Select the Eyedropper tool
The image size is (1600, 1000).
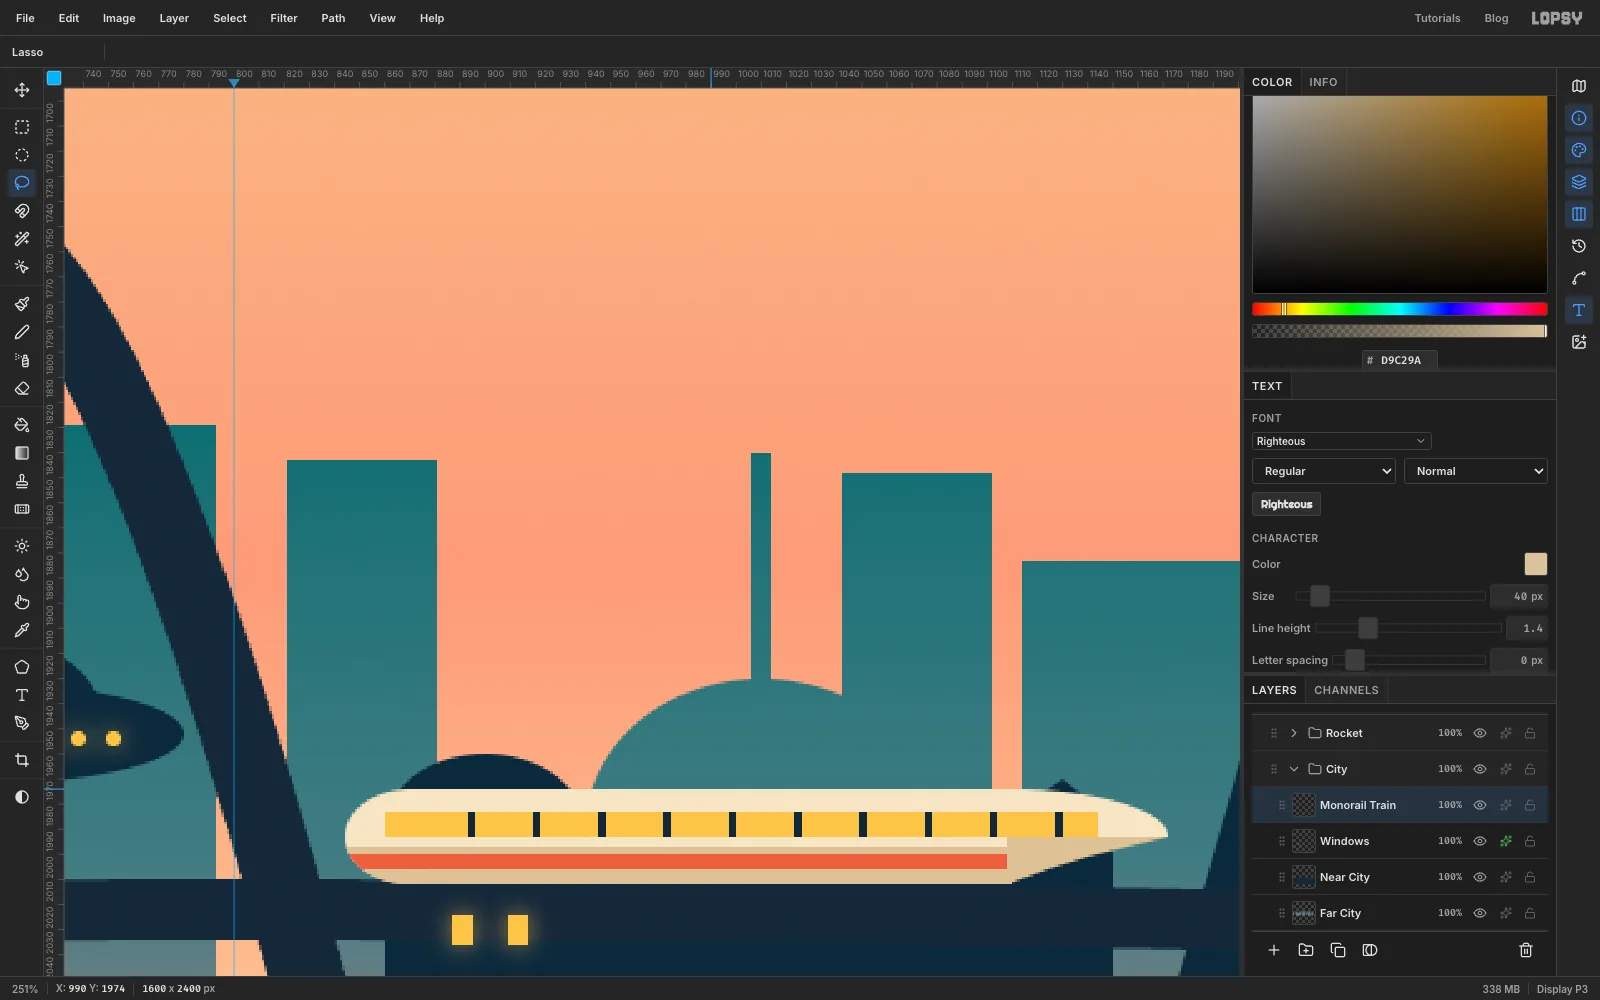click(22, 630)
